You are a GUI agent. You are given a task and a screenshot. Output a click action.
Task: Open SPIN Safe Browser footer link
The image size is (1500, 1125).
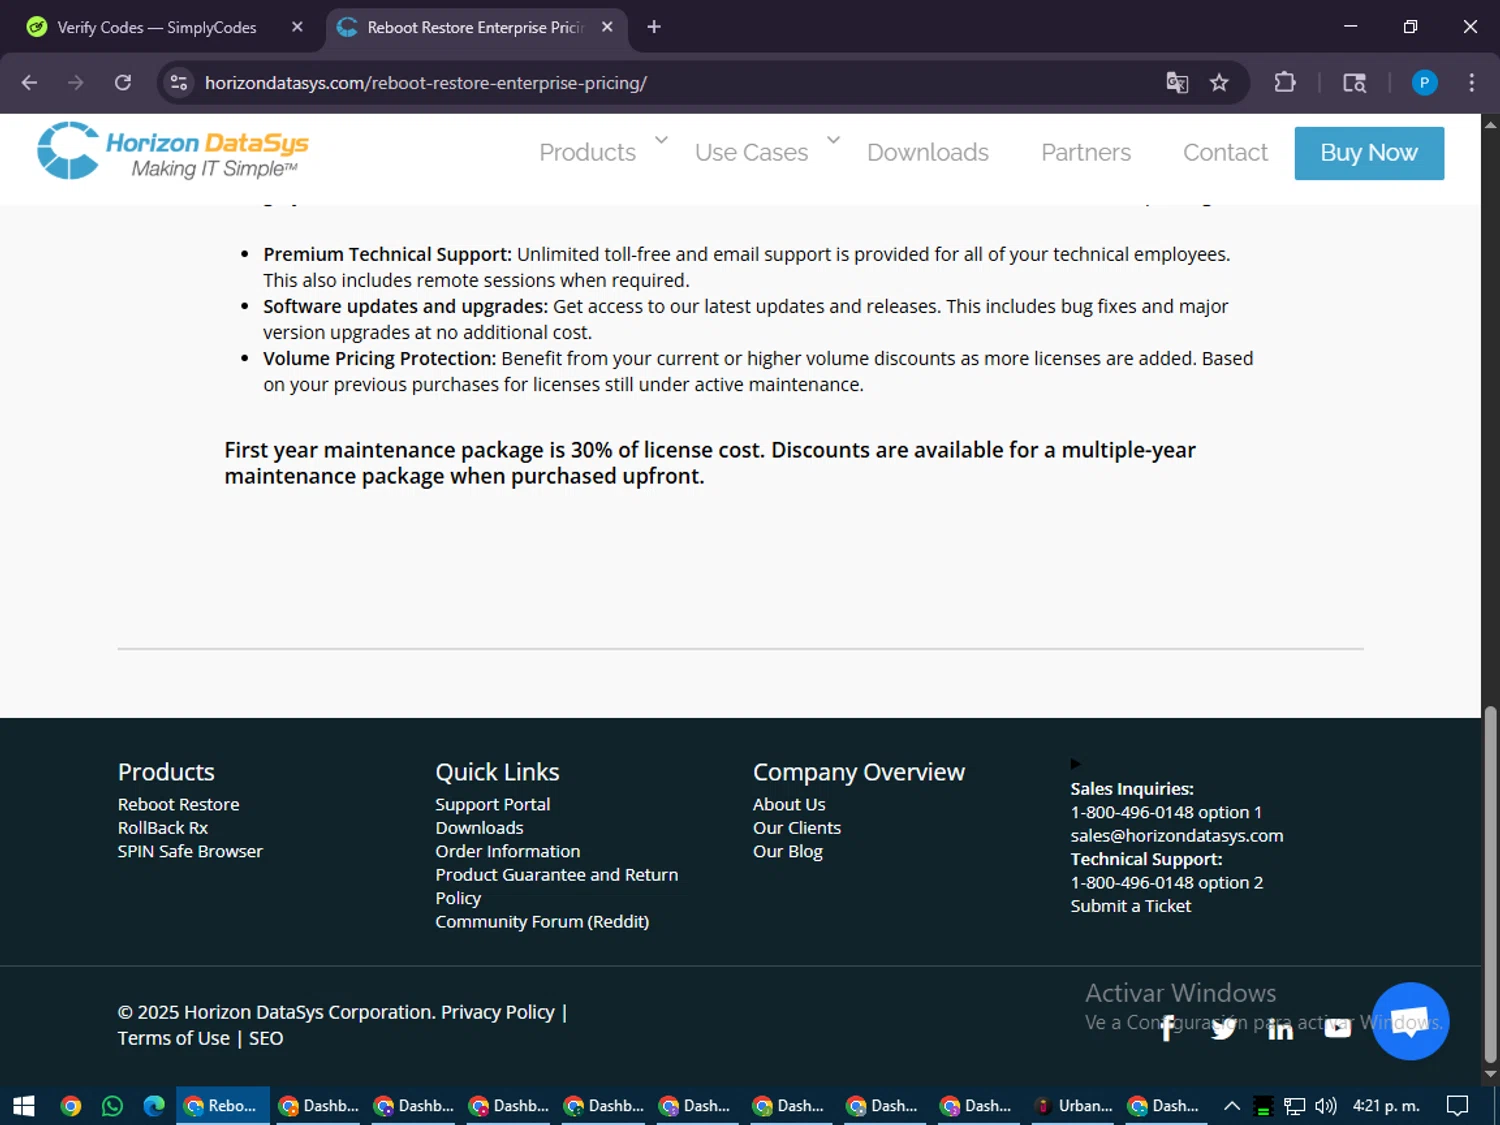click(x=190, y=851)
